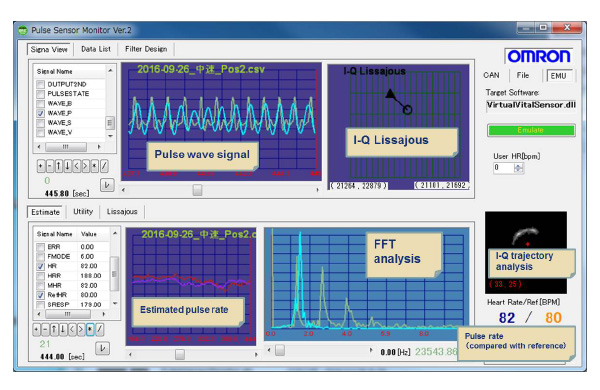
Task: Open the Utility tab
Action: click(83, 212)
